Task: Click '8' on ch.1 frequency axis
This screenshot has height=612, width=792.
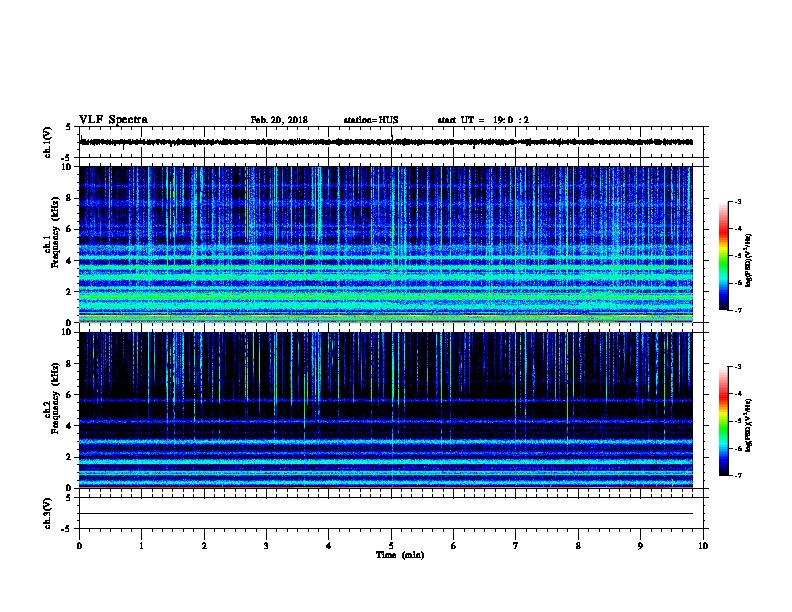Action: coord(70,198)
